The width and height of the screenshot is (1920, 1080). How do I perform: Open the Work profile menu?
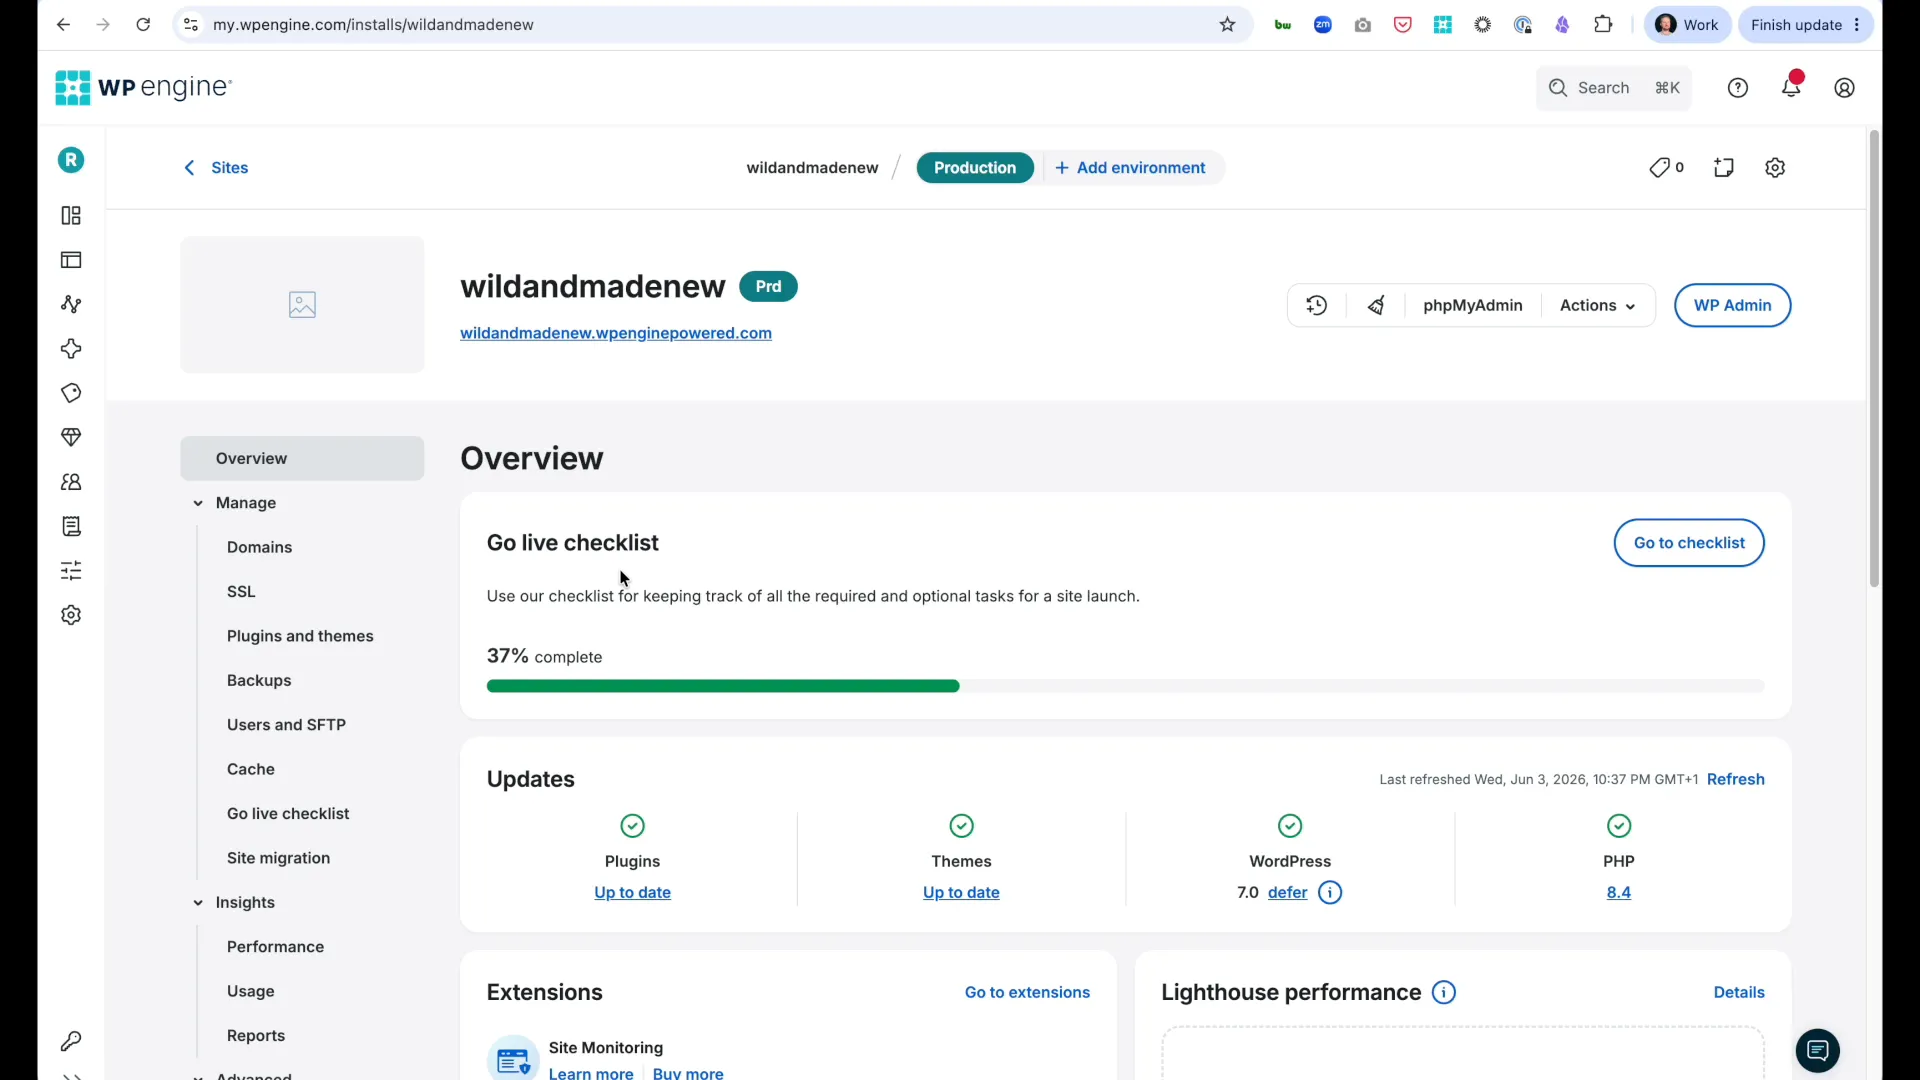pos(1688,25)
